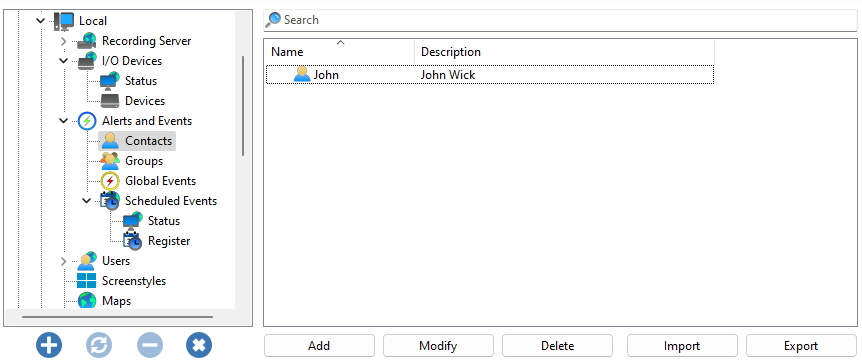862x363 pixels.
Task: Click the monitor icon under Scheduled Events
Action: pos(132,221)
